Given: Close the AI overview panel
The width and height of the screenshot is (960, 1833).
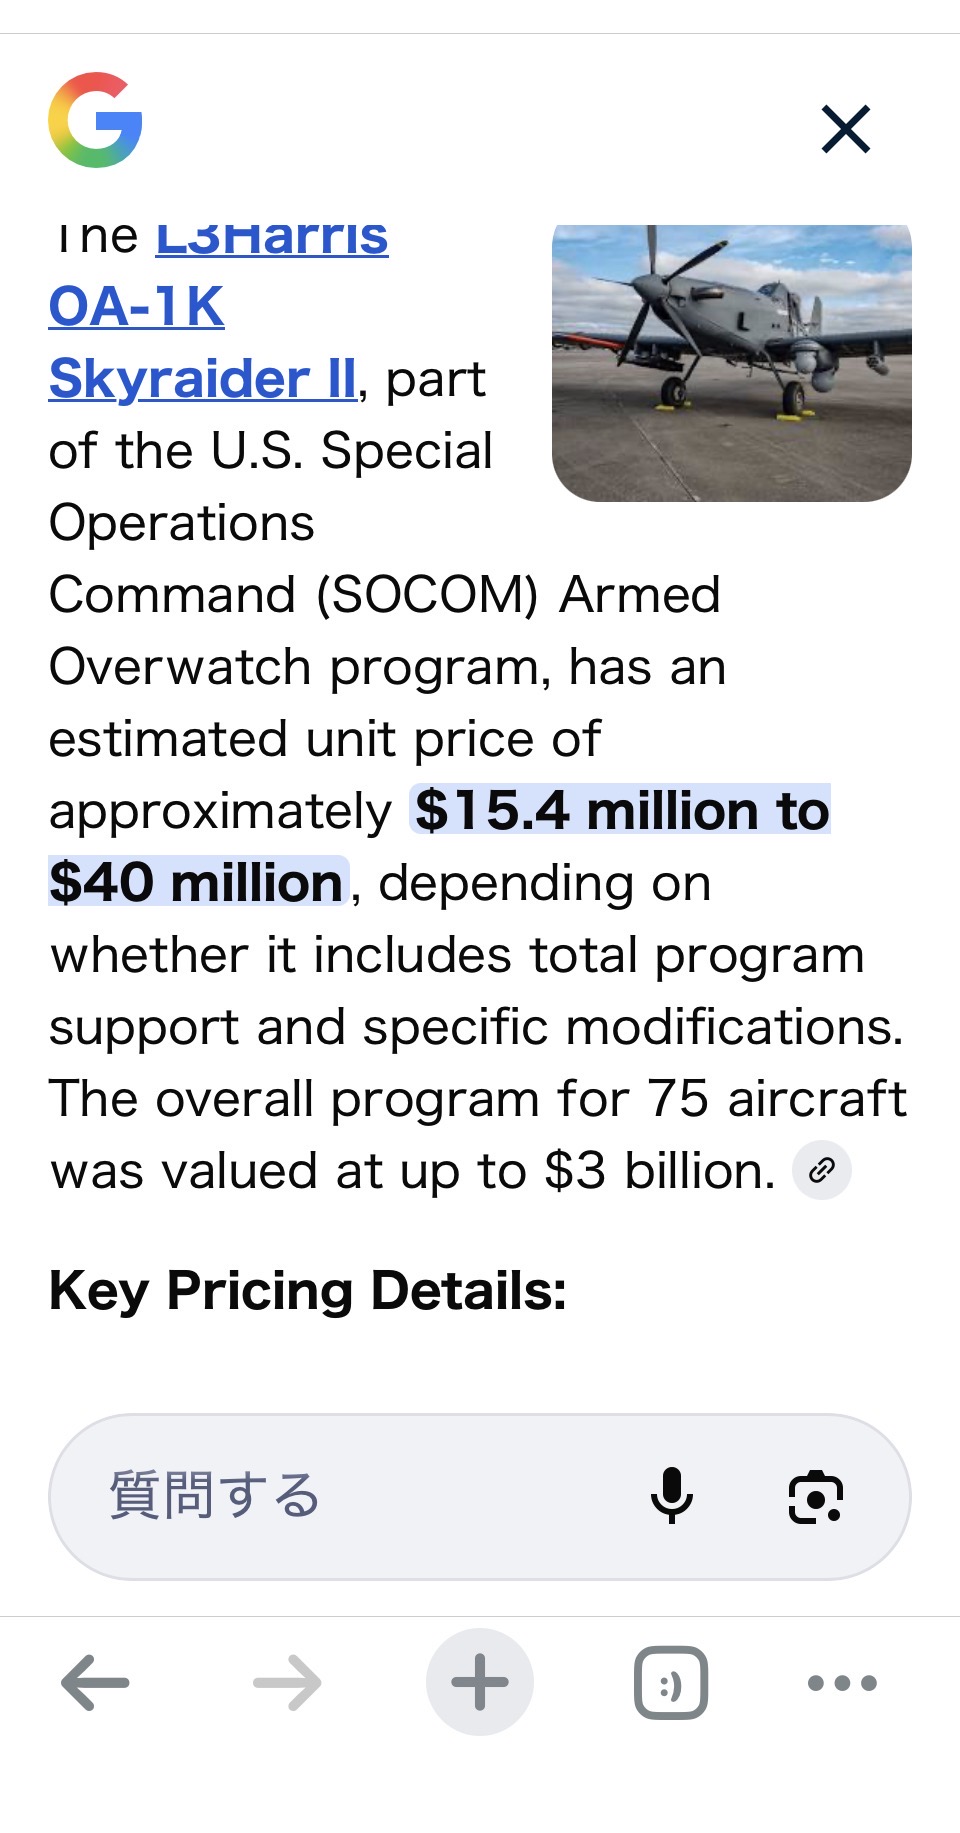Looking at the screenshot, I should click(x=846, y=129).
